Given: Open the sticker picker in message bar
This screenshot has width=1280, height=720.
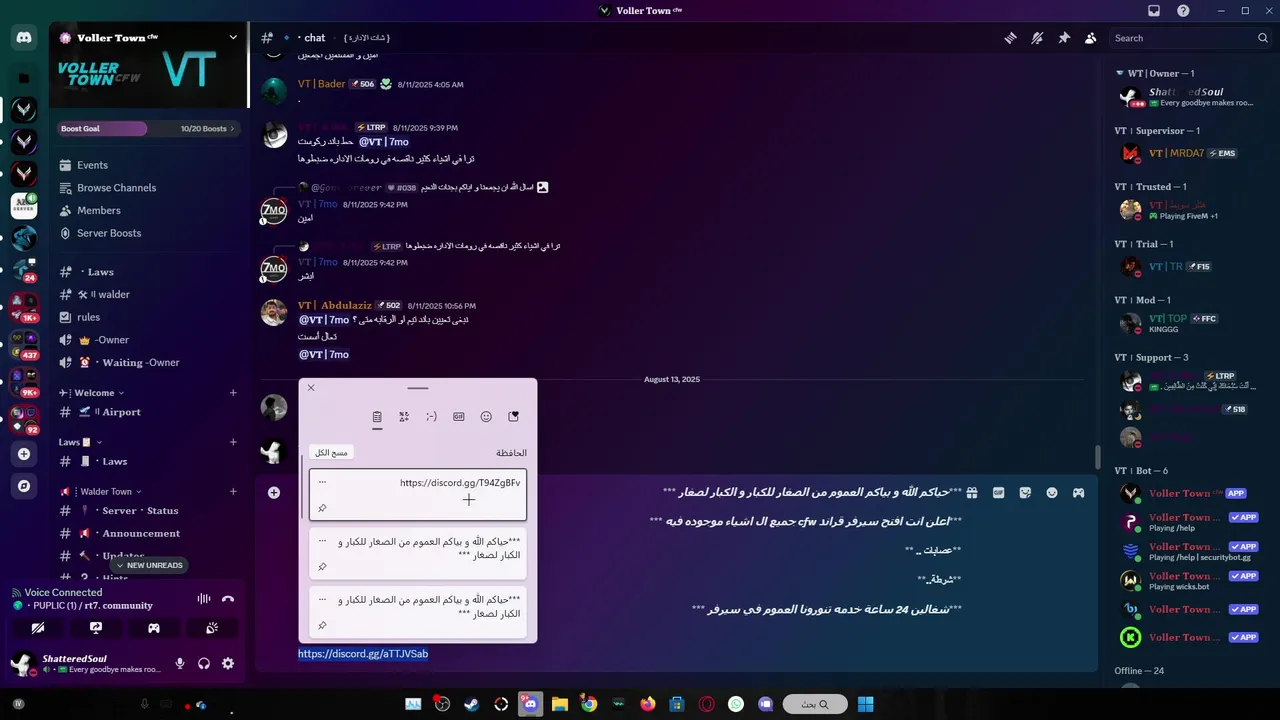Looking at the screenshot, I should click(1025, 493).
